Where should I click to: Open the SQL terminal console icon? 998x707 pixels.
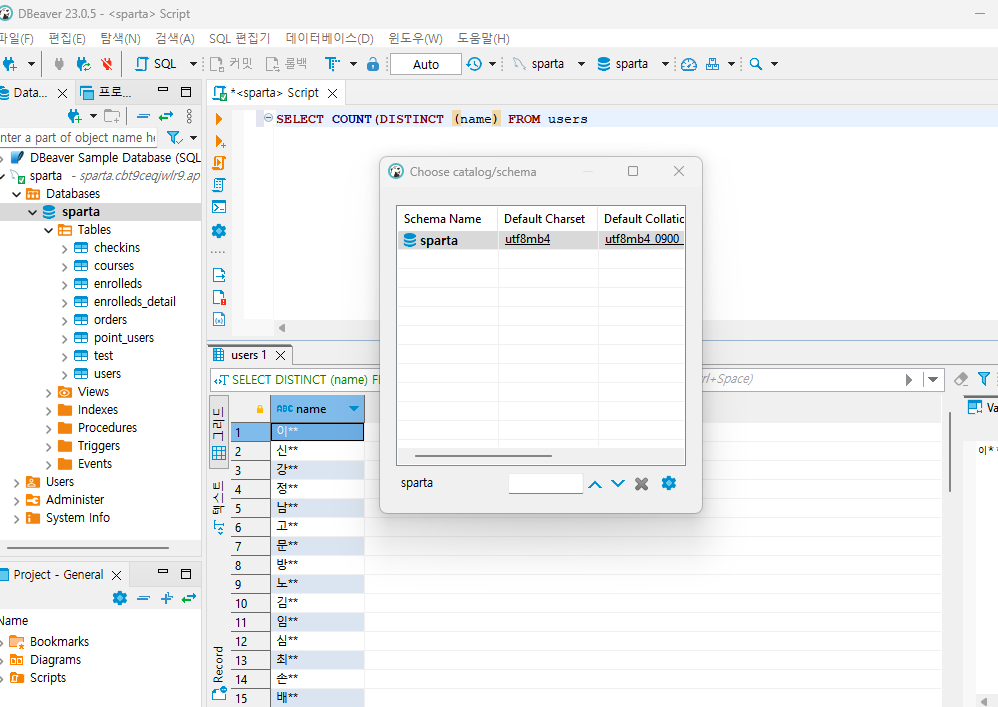219,207
